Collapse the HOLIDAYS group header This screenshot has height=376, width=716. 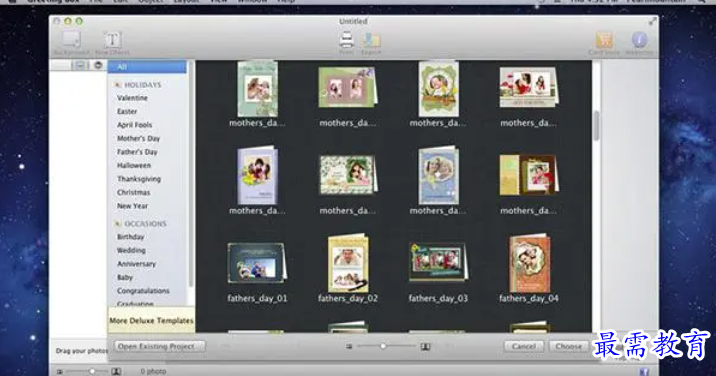point(138,85)
